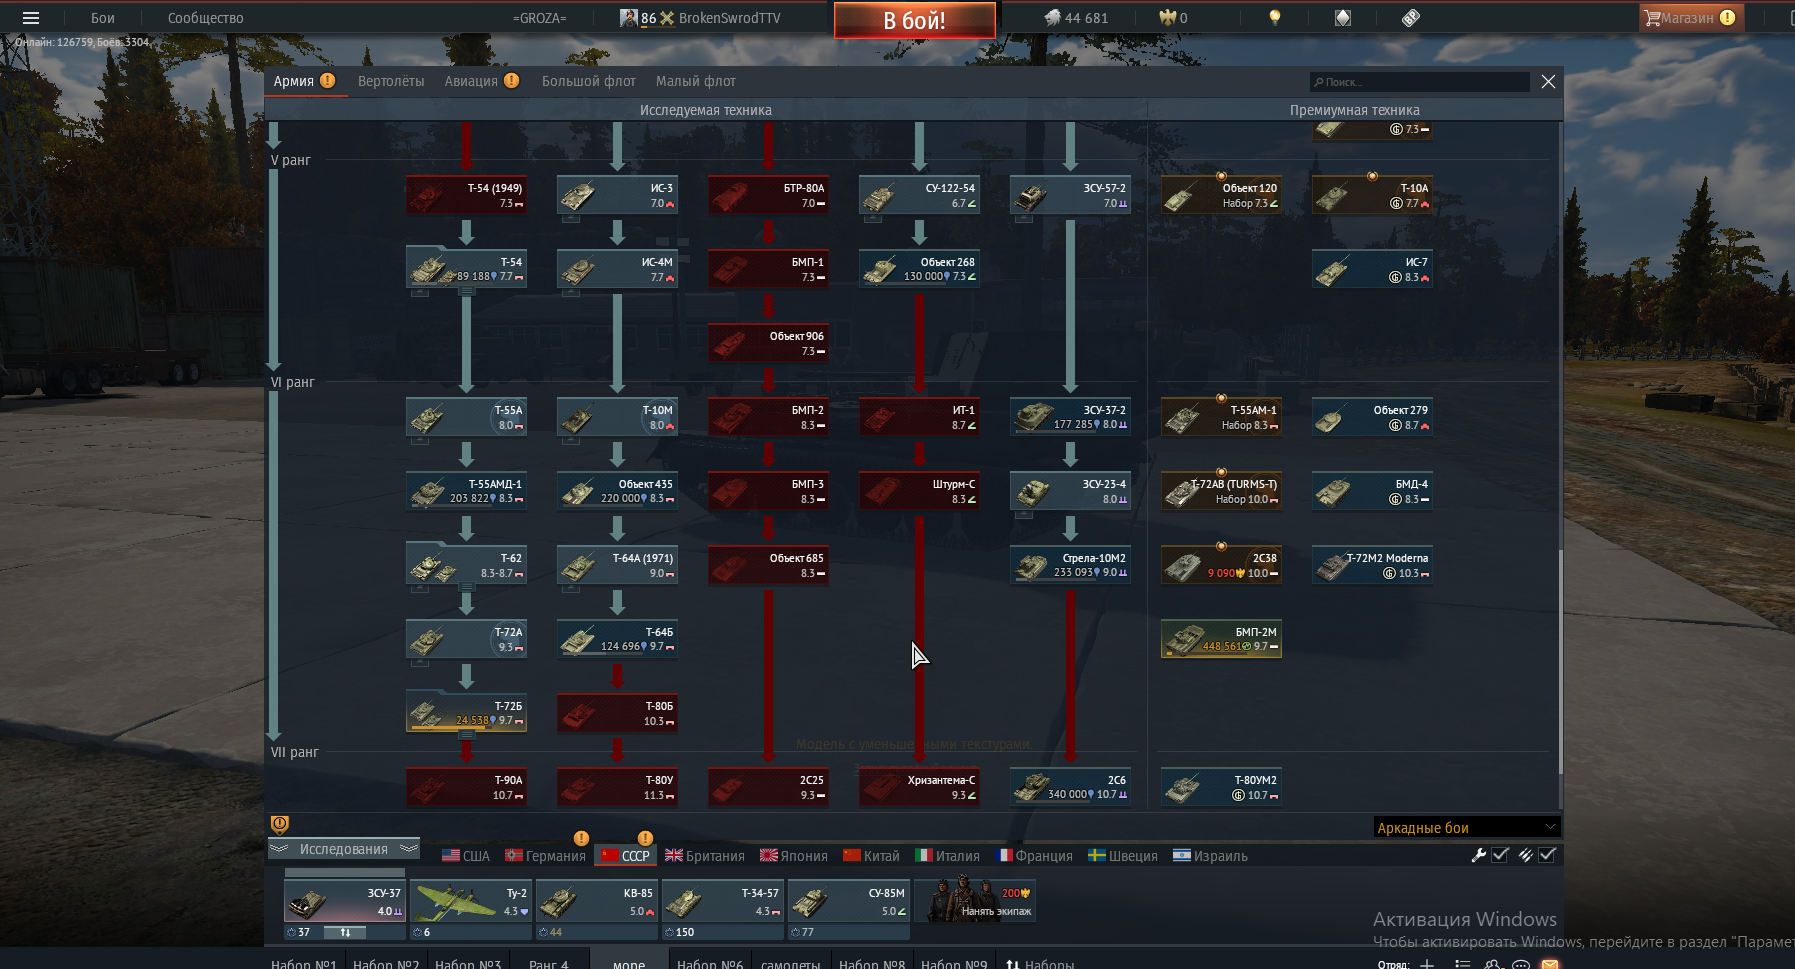
Task: Expand the Исследования panel
Action: click(x=344, y=849)
